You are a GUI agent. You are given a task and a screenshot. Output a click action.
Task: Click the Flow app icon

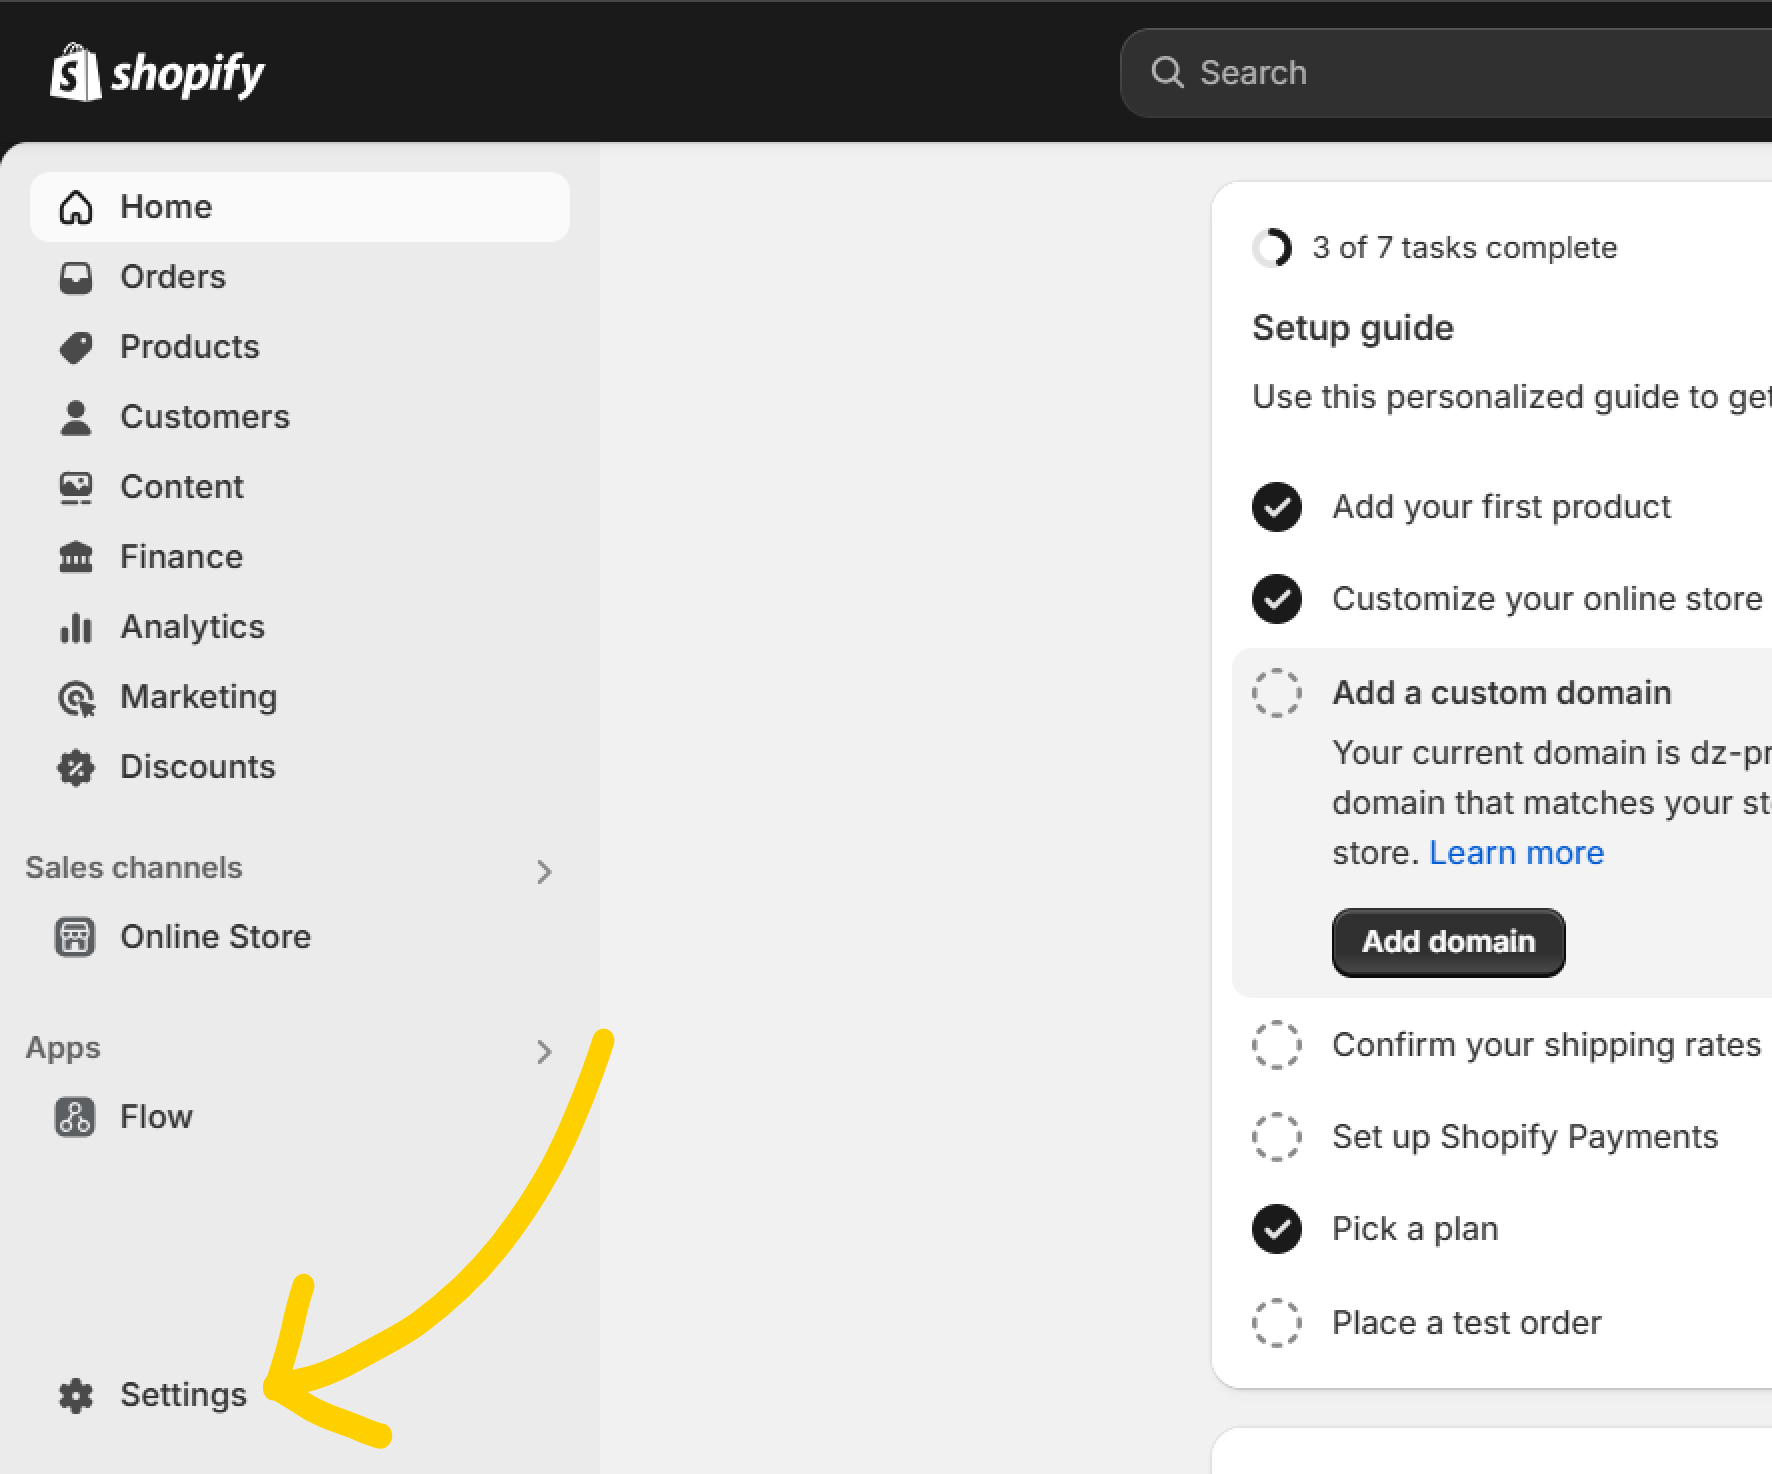click(75, 1117)
